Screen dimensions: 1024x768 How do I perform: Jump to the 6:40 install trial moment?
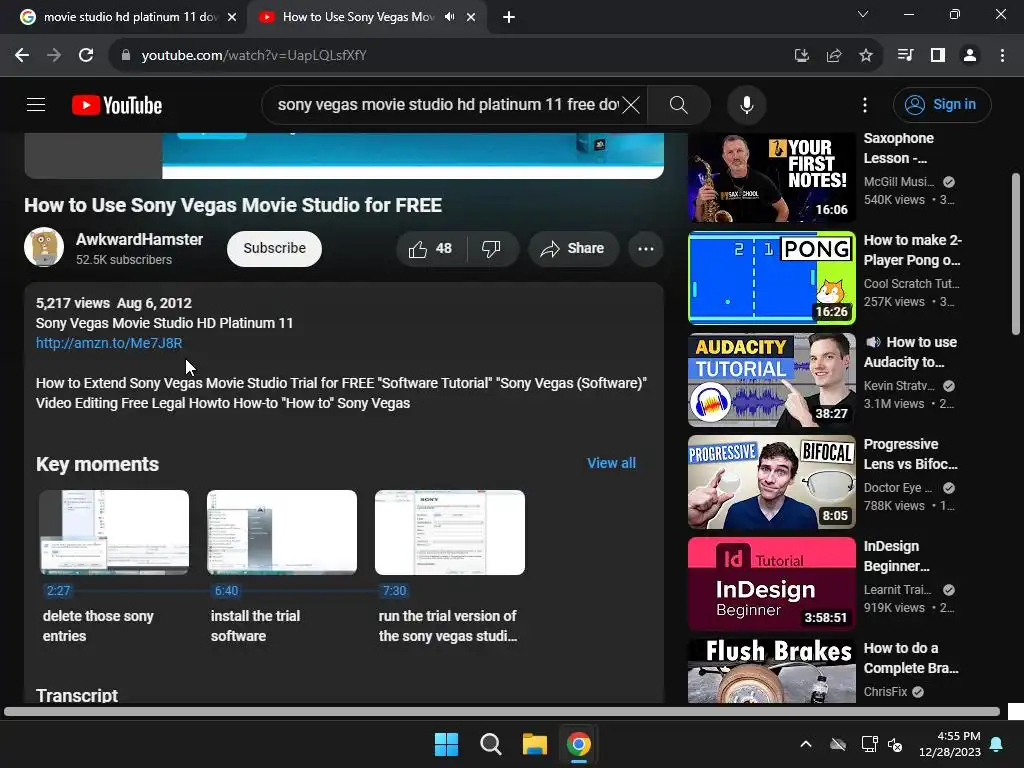coord(282,532)
